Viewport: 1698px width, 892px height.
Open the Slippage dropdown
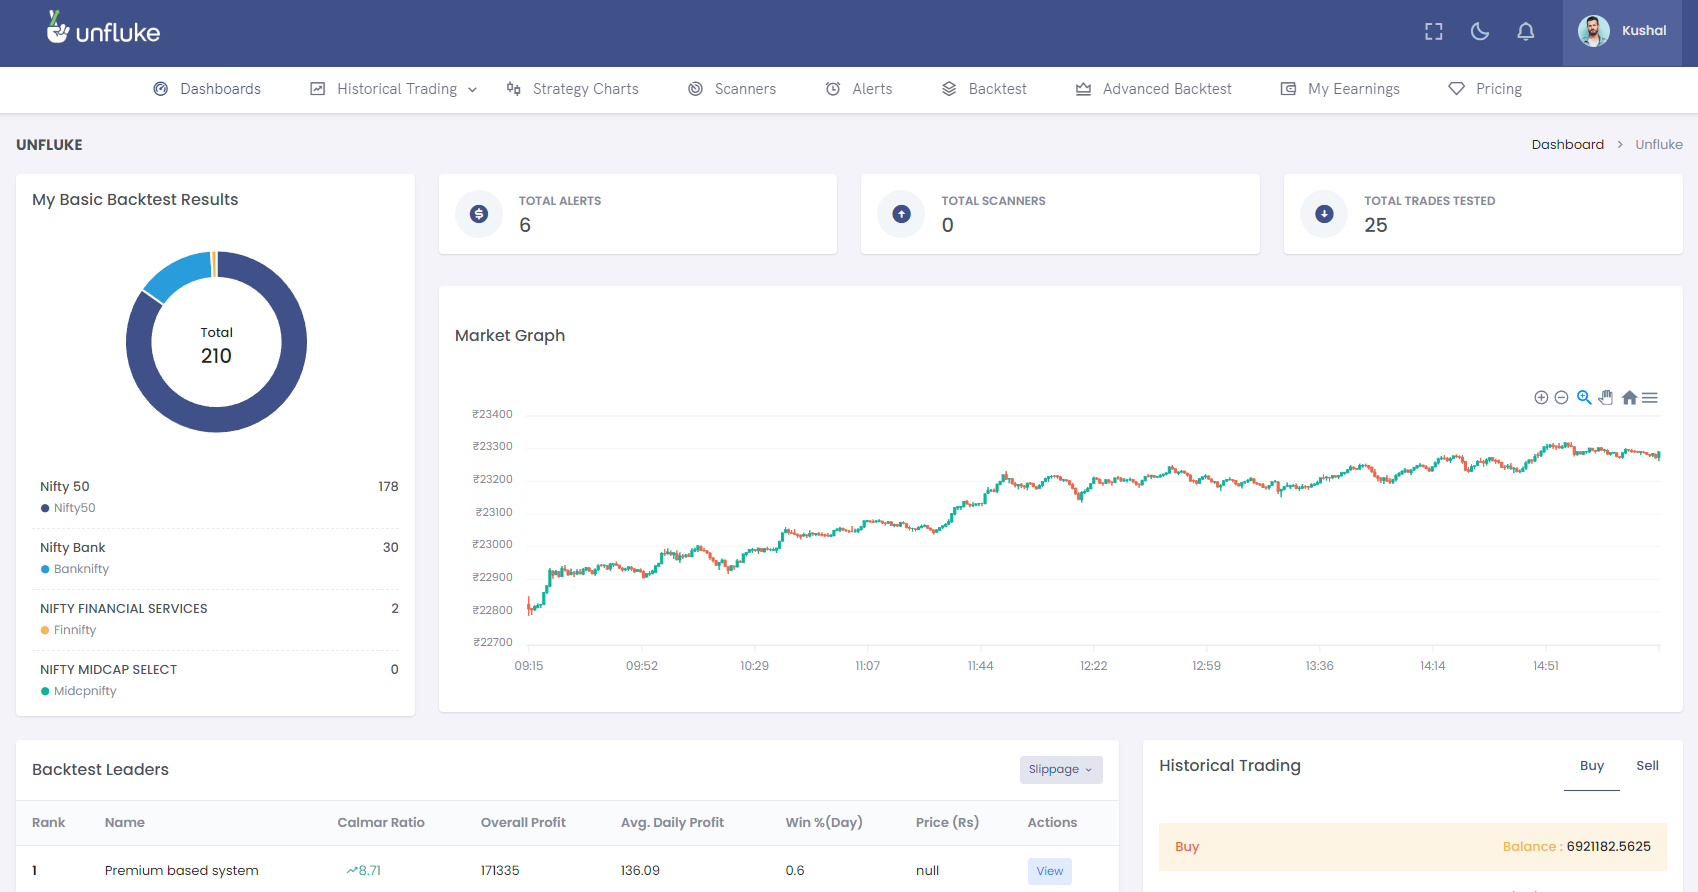click(1061, 769)
